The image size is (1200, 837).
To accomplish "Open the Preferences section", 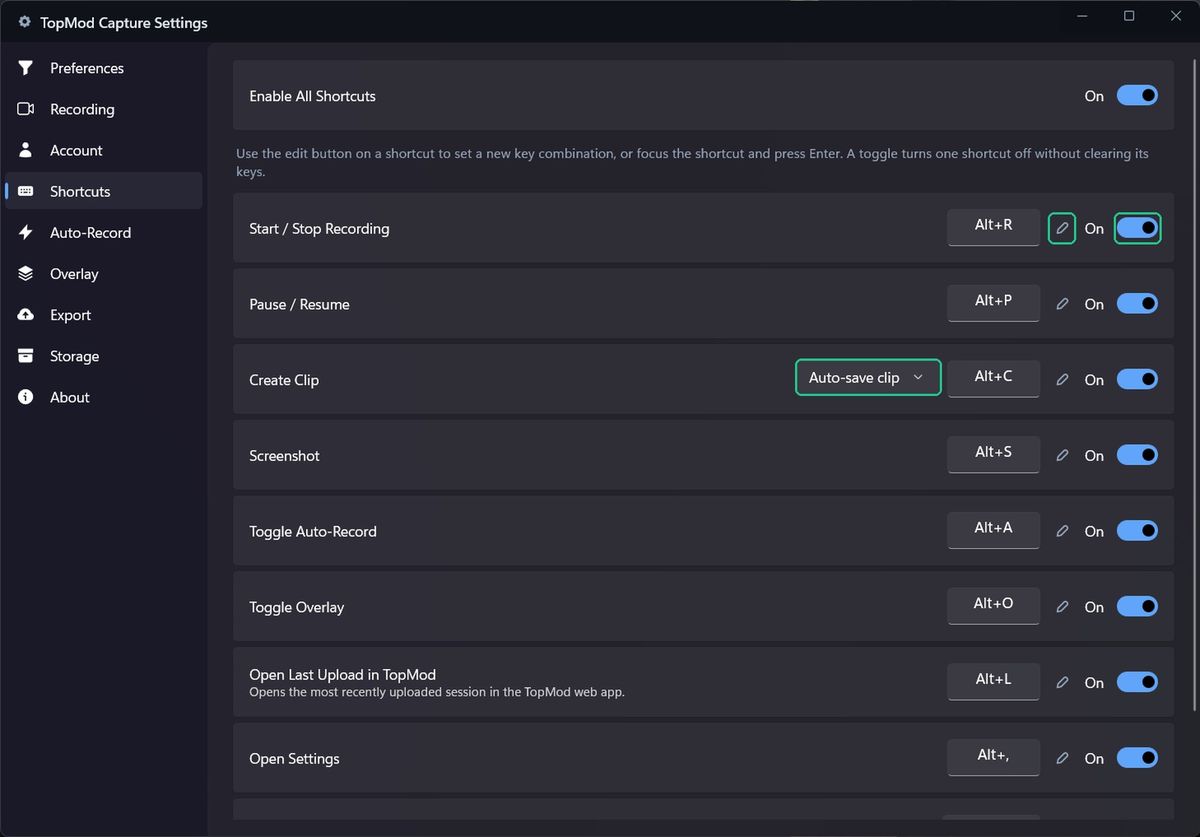I will point(103,68).
